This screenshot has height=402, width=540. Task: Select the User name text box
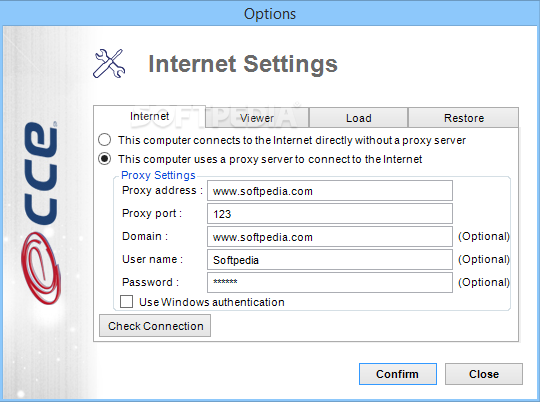[x=330, y=259]
